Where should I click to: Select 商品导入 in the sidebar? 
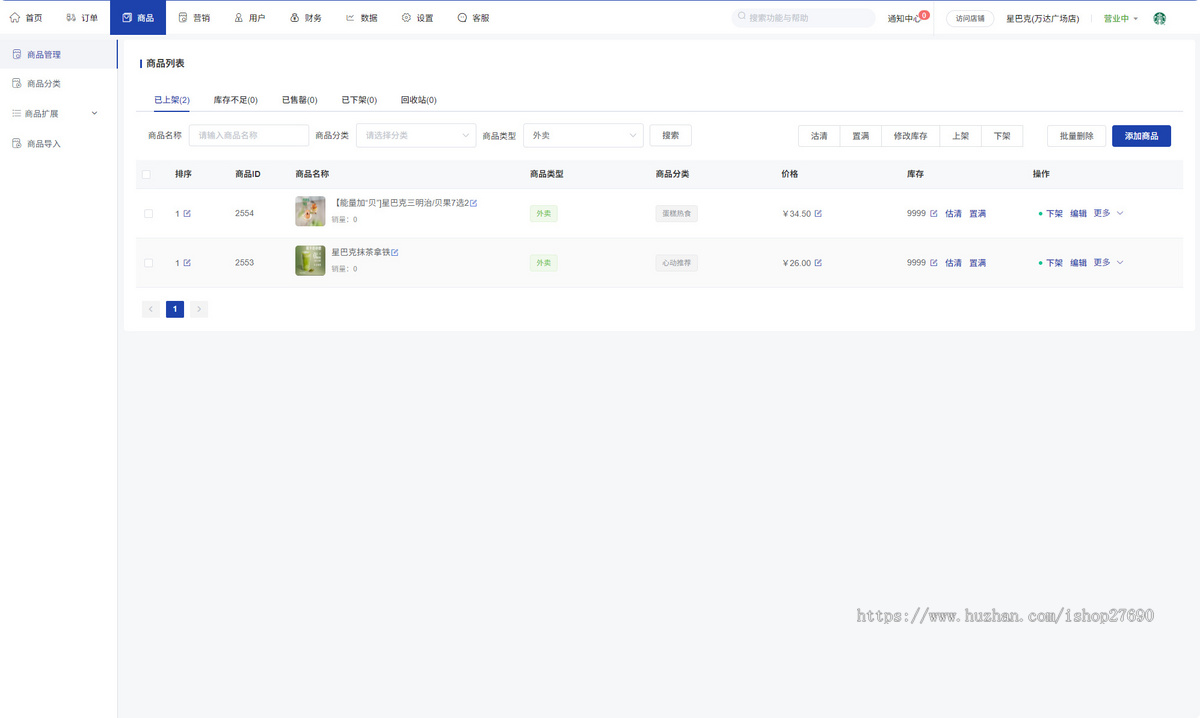pyautogui.click(x=58, y=144)
